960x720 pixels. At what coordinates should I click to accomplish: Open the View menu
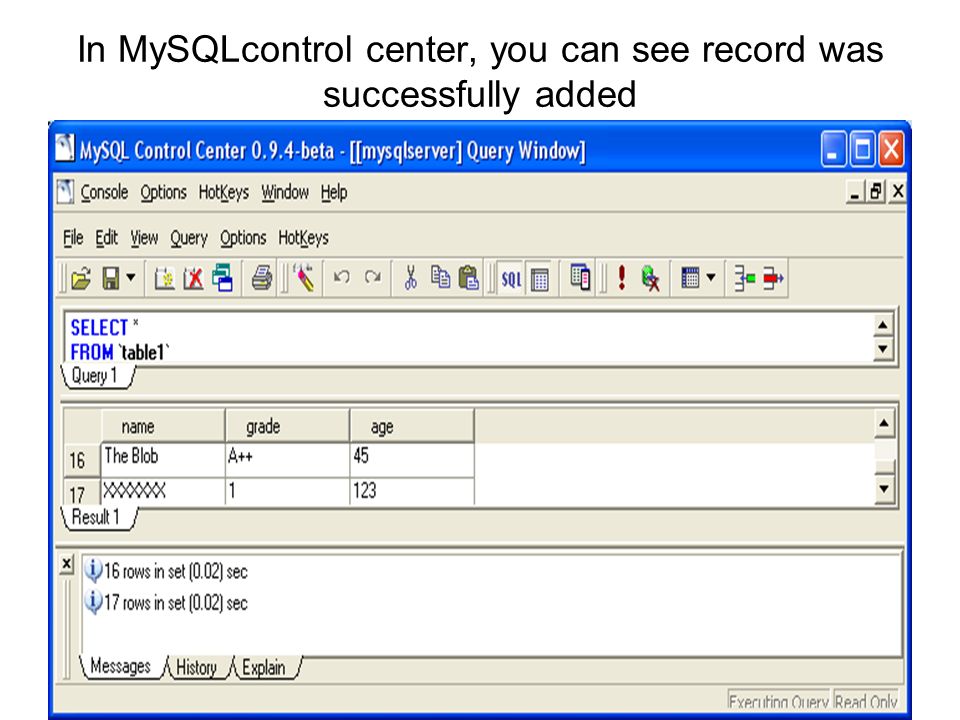point(144,238)
